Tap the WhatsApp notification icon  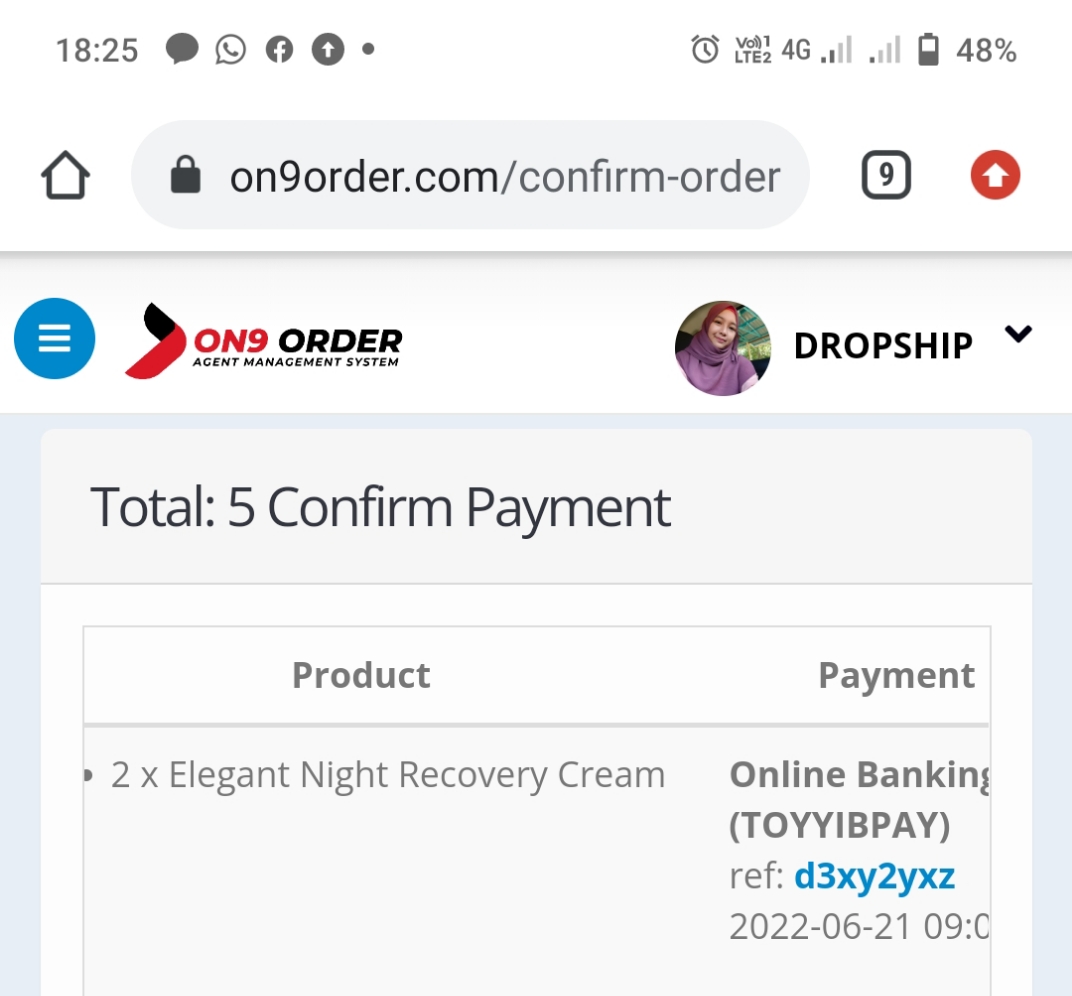230,50
